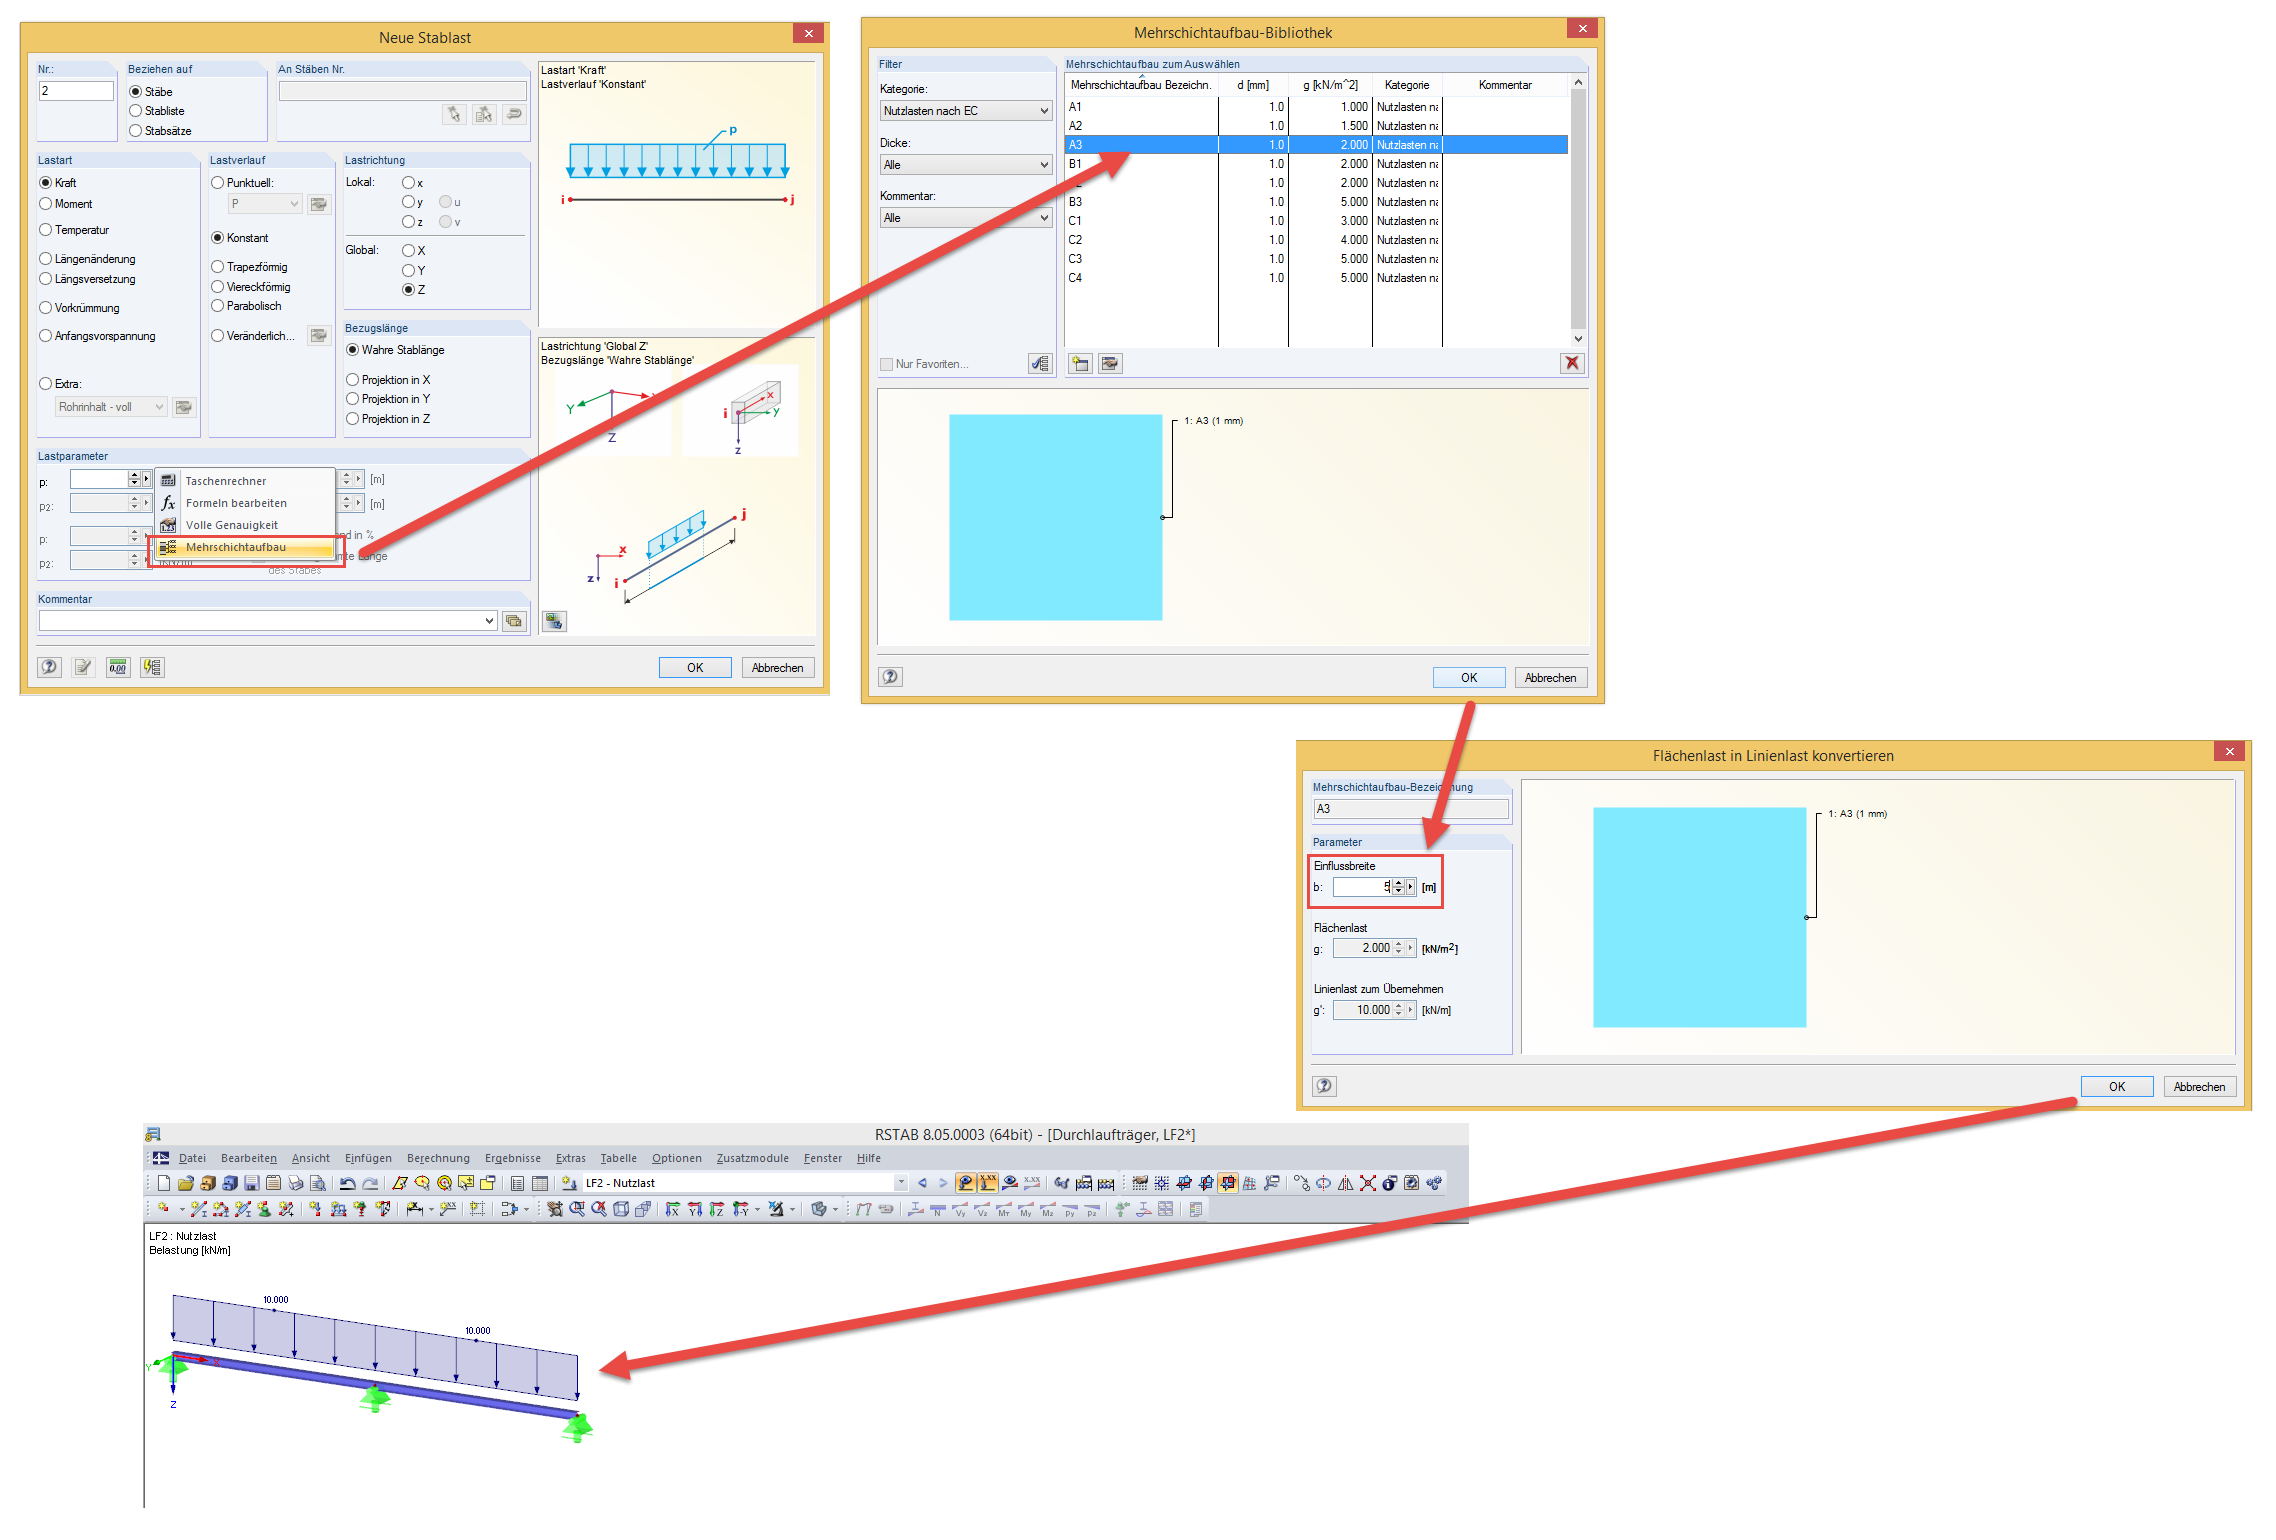Viewport: 2276px width, 1540px height.
Task: Open the LF2 - Nutzlast load case dropdown
Action: [x=900, y=1183]
